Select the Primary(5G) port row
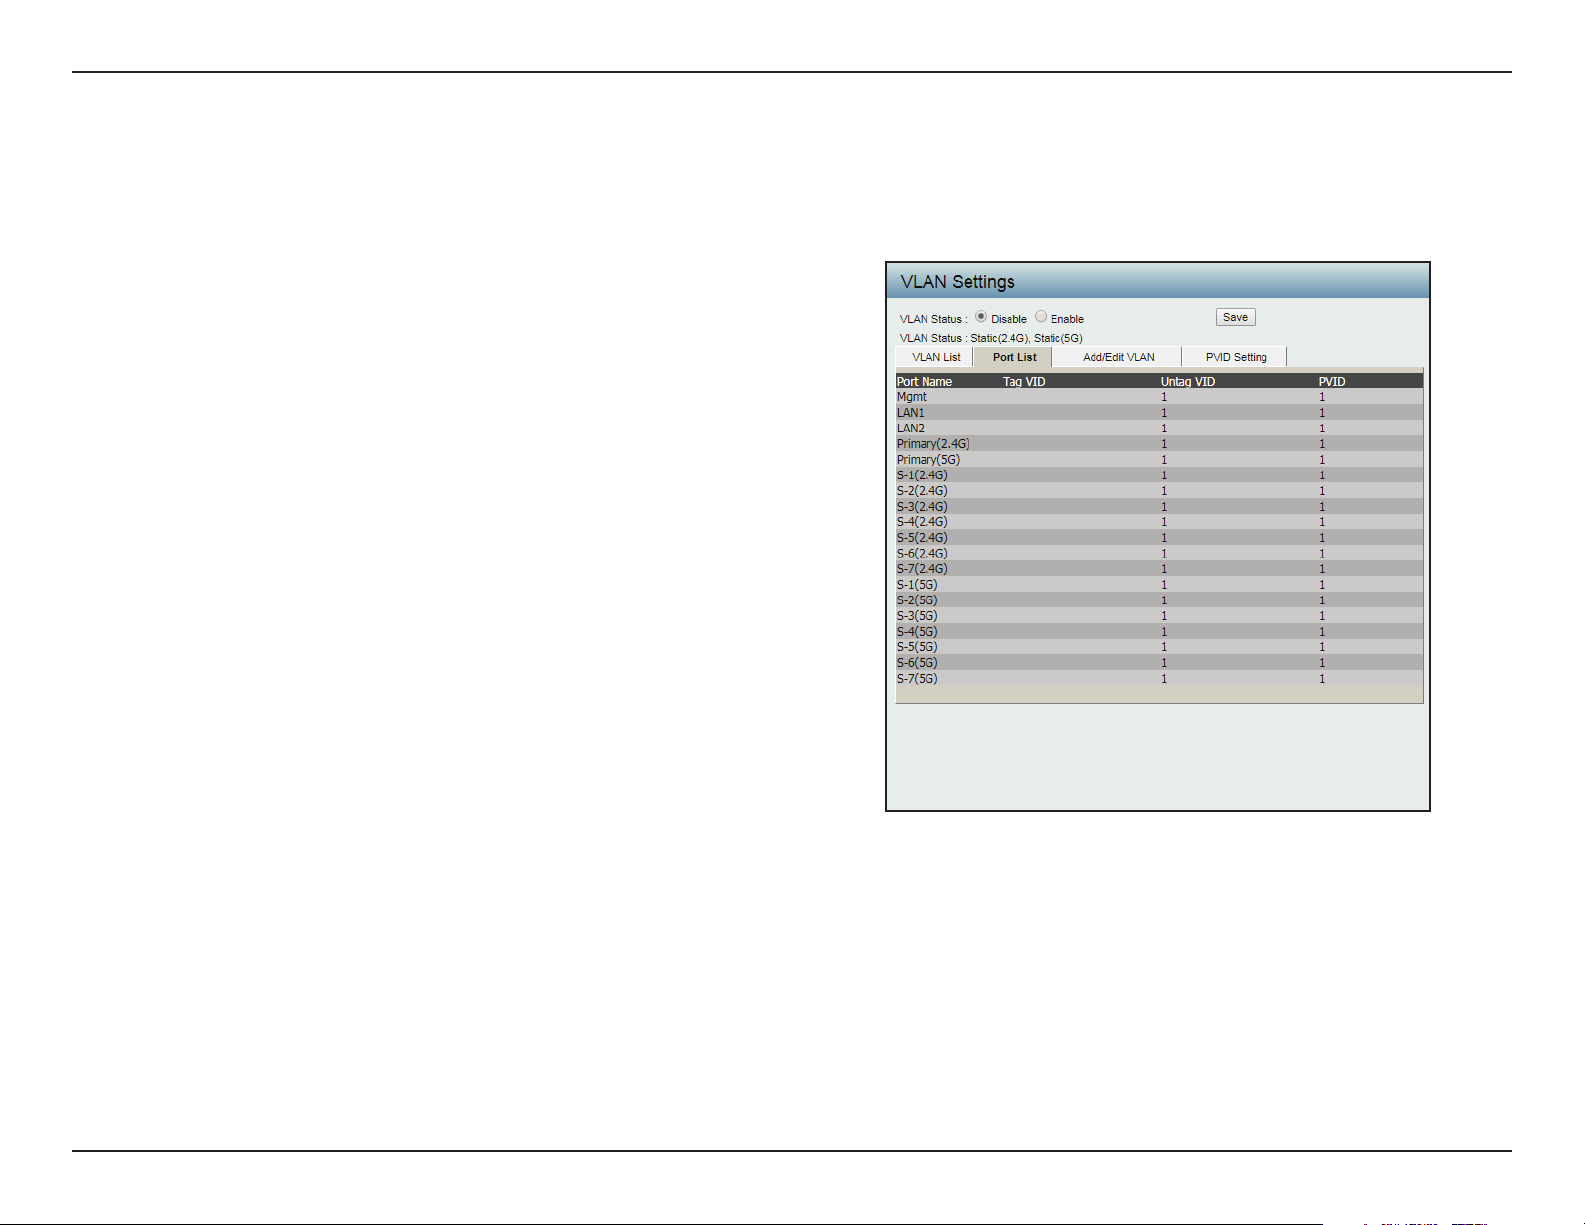 coord(1159,460)
